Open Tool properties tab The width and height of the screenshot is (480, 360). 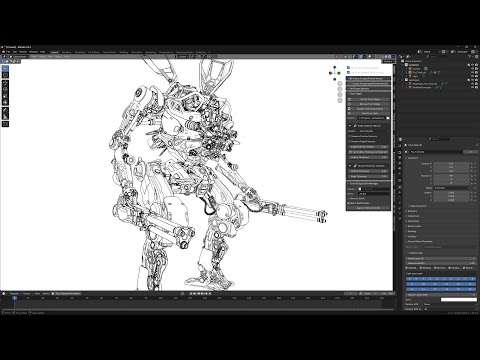pos(400,145)
